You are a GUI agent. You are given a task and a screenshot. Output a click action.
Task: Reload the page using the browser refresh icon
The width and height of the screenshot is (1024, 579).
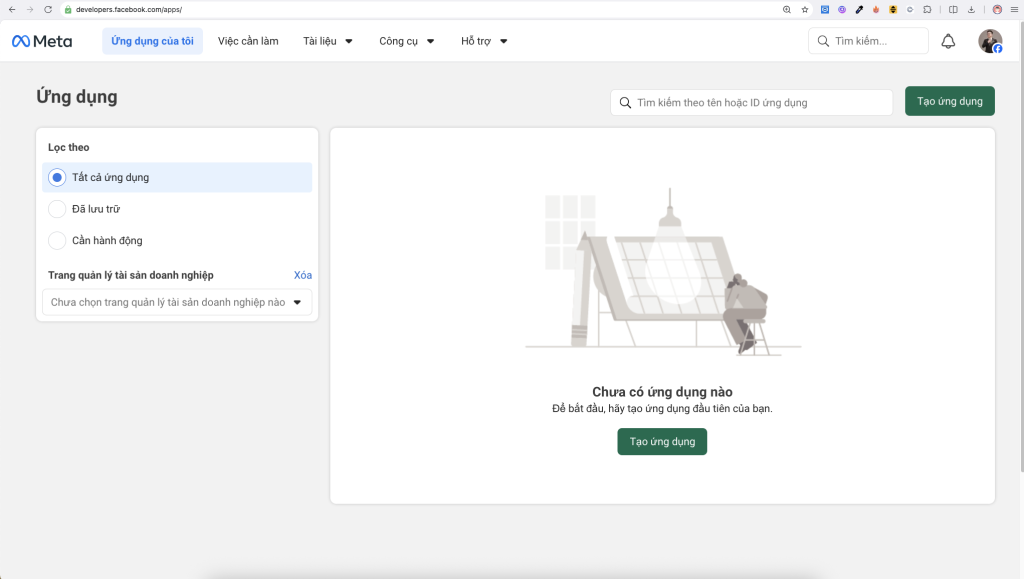[x=47, y=9]
